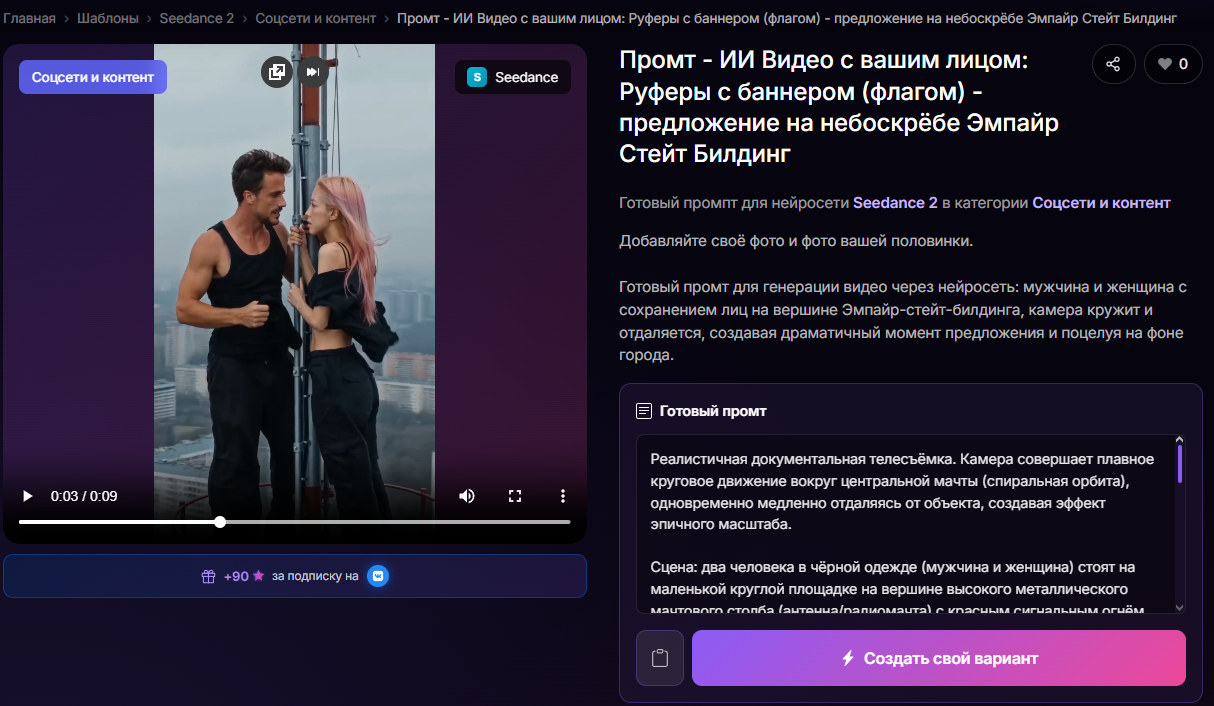Click the last breadcrumb prompt title

coord(786,18)
